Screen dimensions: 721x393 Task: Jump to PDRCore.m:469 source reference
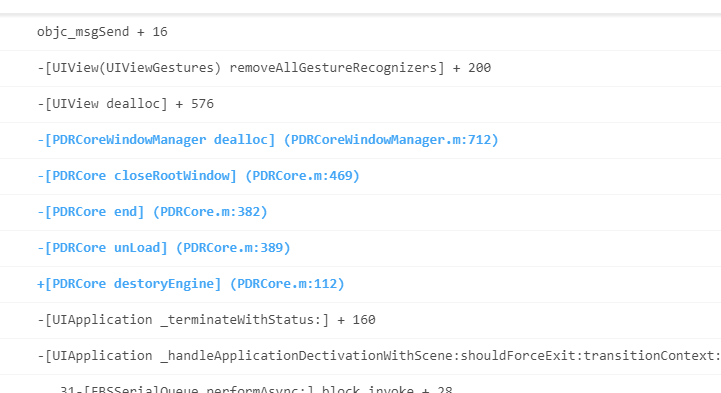coord(302,176)
